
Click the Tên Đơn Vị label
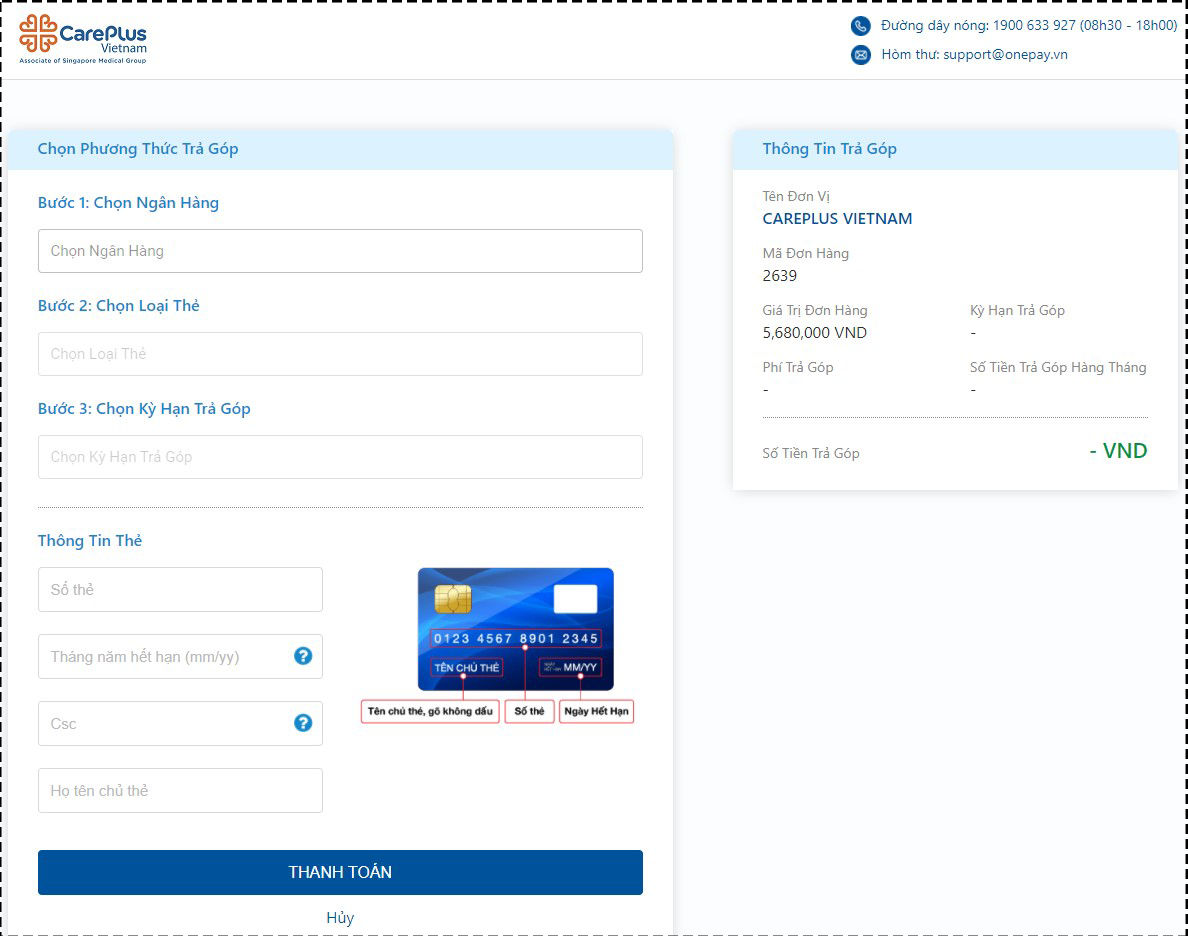coord(796,197)
